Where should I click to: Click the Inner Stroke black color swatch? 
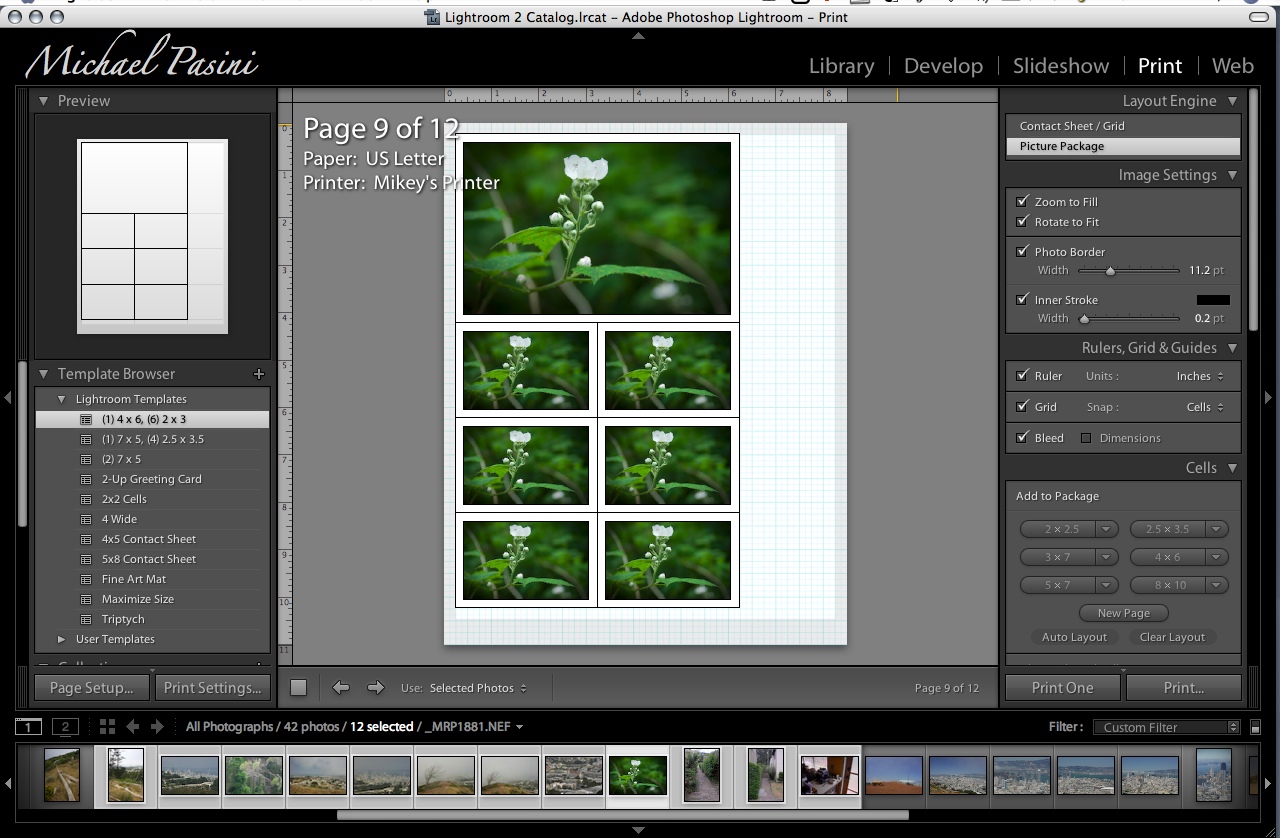click(1213, 300)
